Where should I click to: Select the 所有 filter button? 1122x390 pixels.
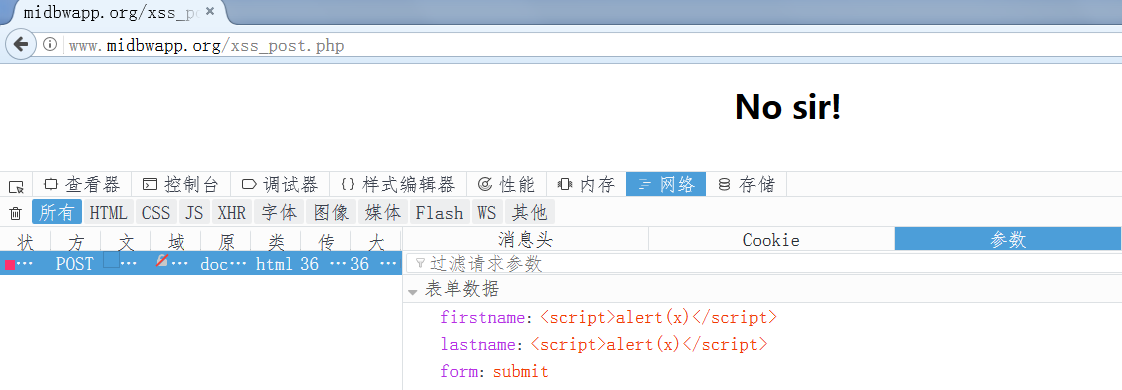click(57, 213)
